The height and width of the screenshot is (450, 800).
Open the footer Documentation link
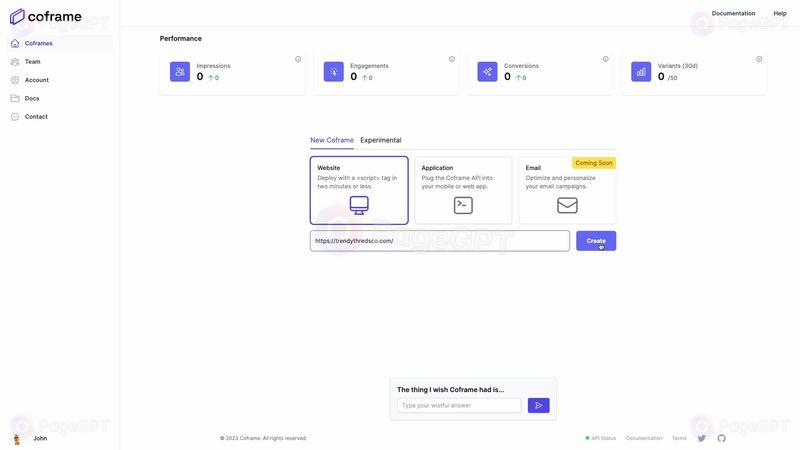[644, 438]
